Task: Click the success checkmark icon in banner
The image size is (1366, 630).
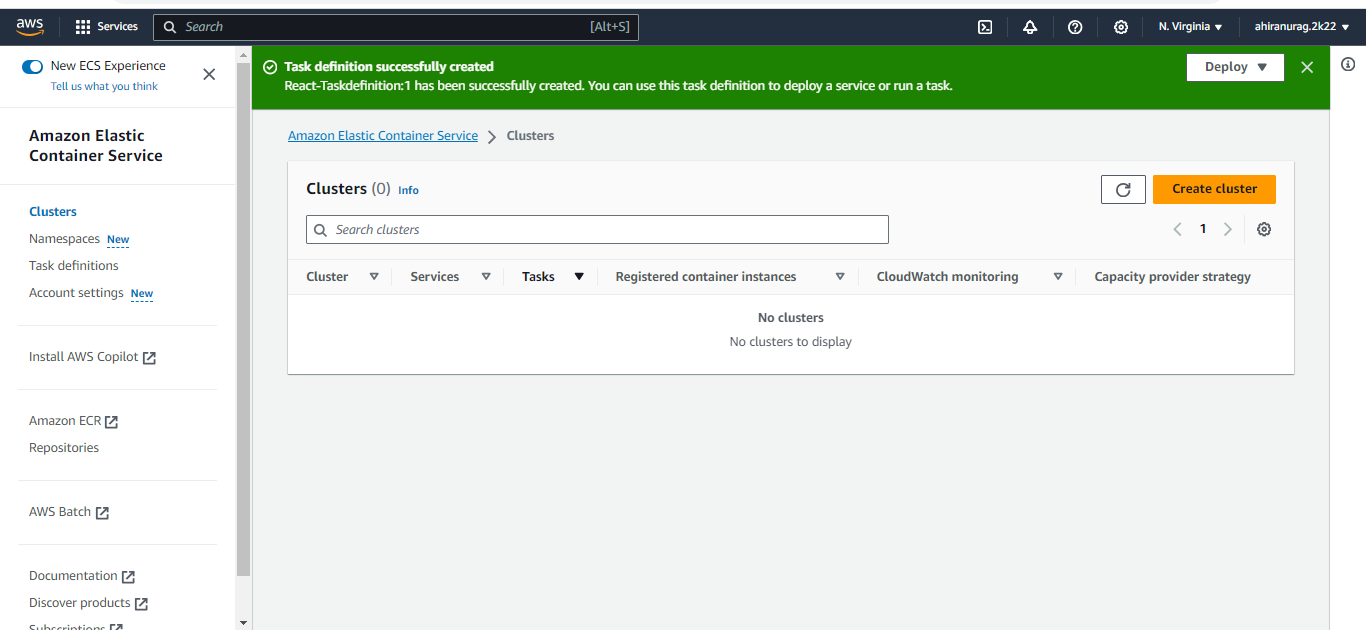Action: (x=270, y=67)
